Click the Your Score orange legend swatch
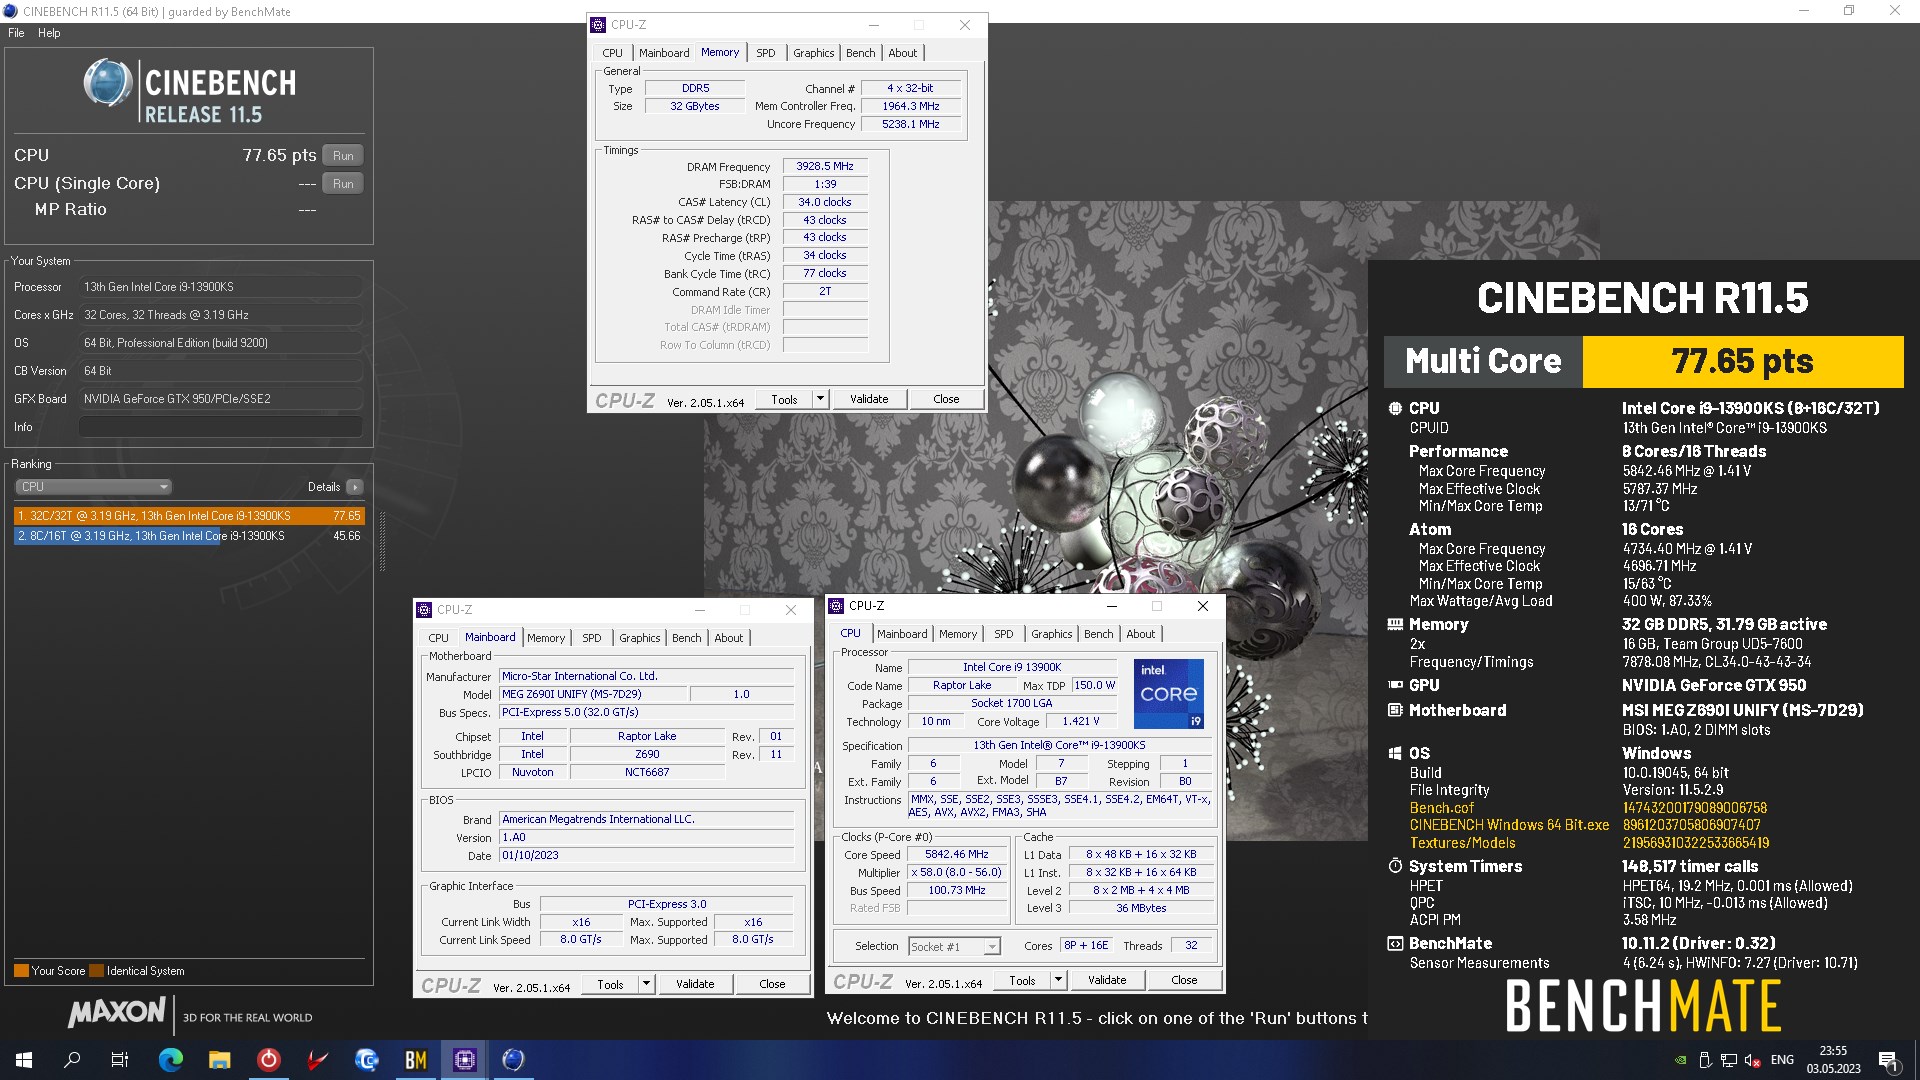This screenshot has width=1920, height=1080. tap(21, 971)
